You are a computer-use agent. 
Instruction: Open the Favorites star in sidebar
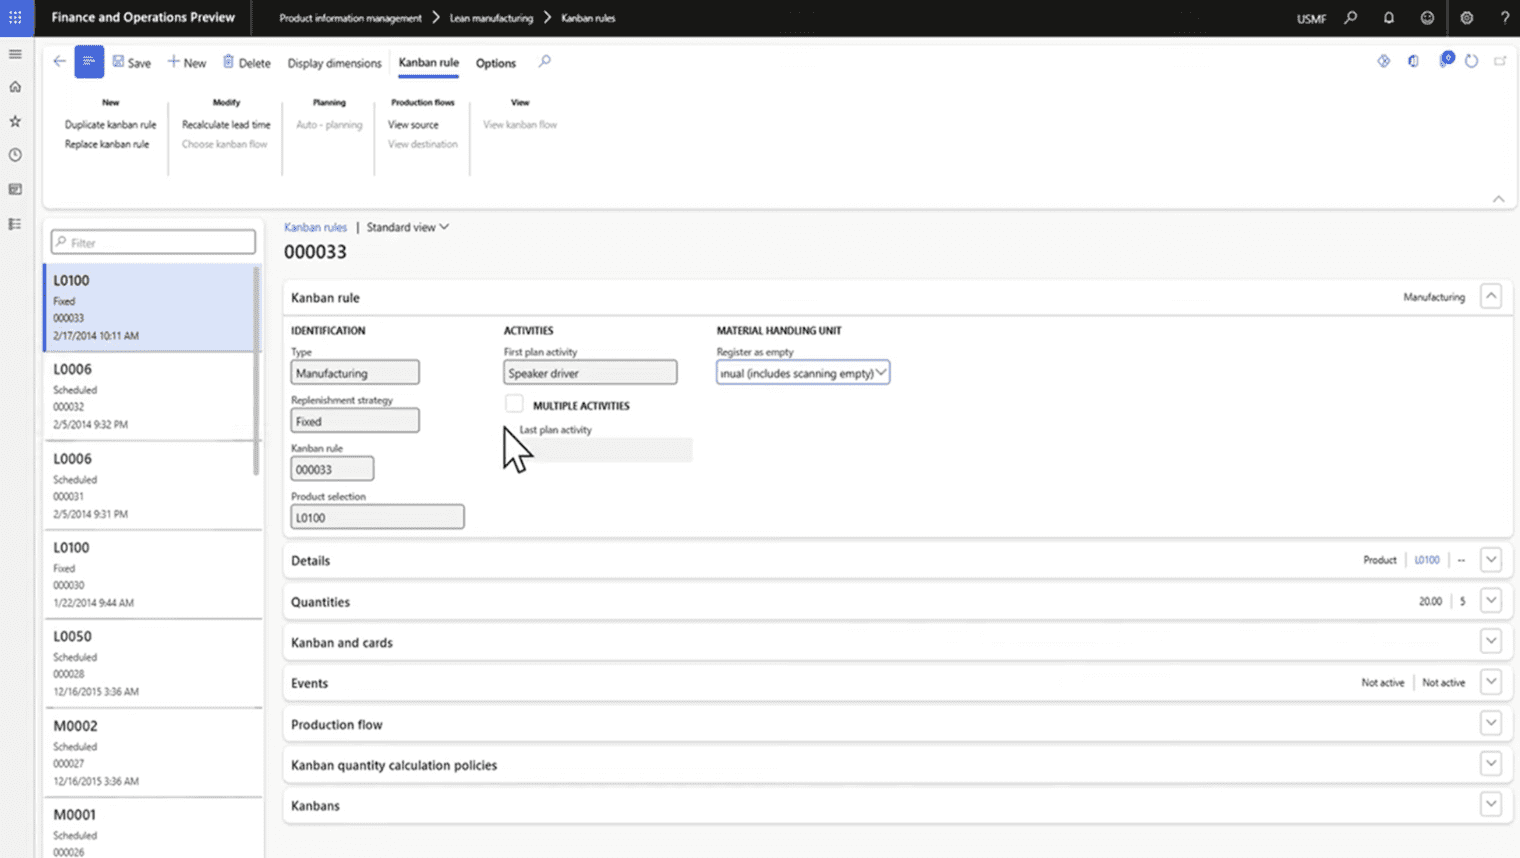click(x=15, y=121)
